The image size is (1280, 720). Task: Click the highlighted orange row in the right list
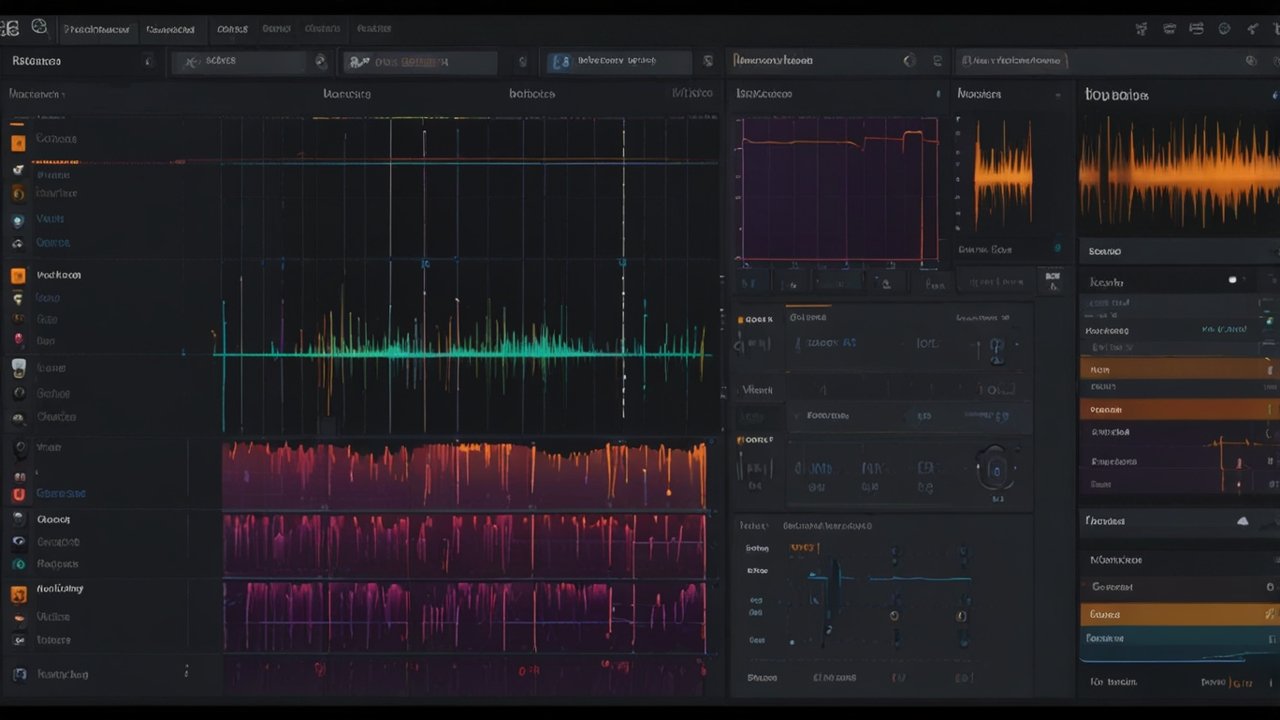[x=1176, y=369]
